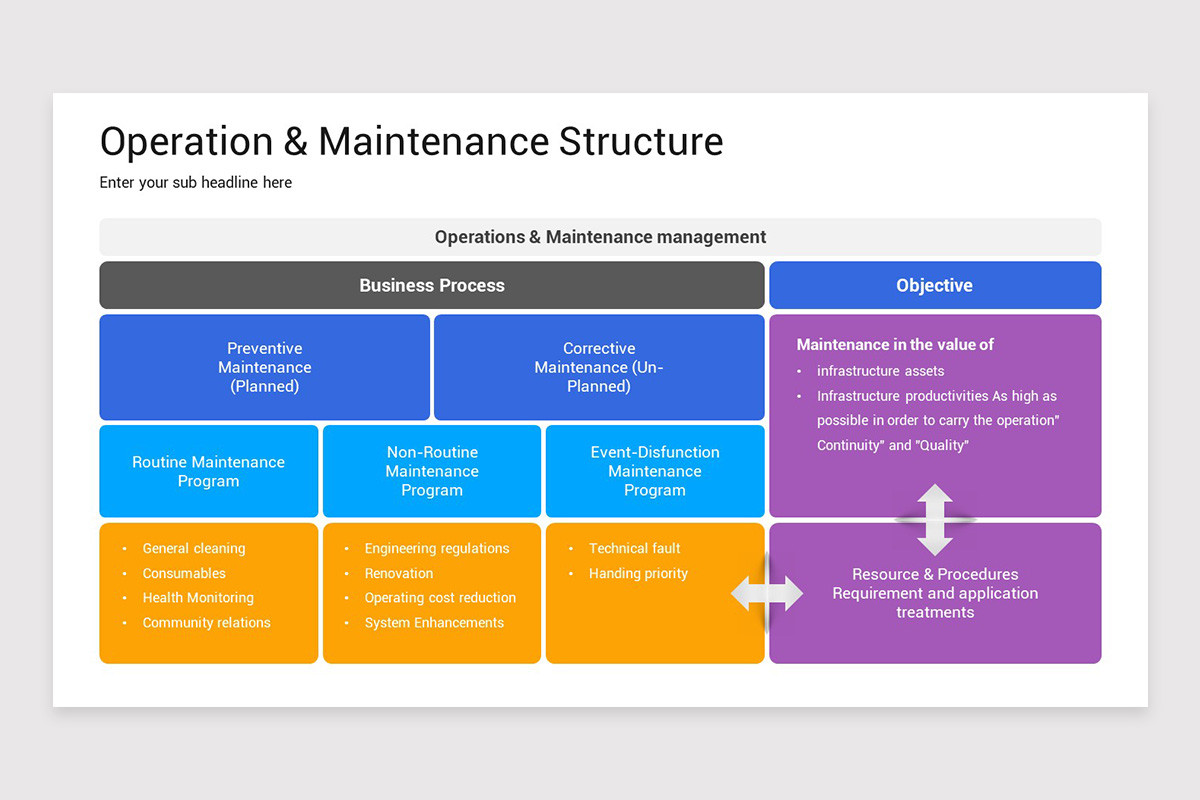Click the purple Objective details panel
The image size is (1200, 800).
pos(935,415)
